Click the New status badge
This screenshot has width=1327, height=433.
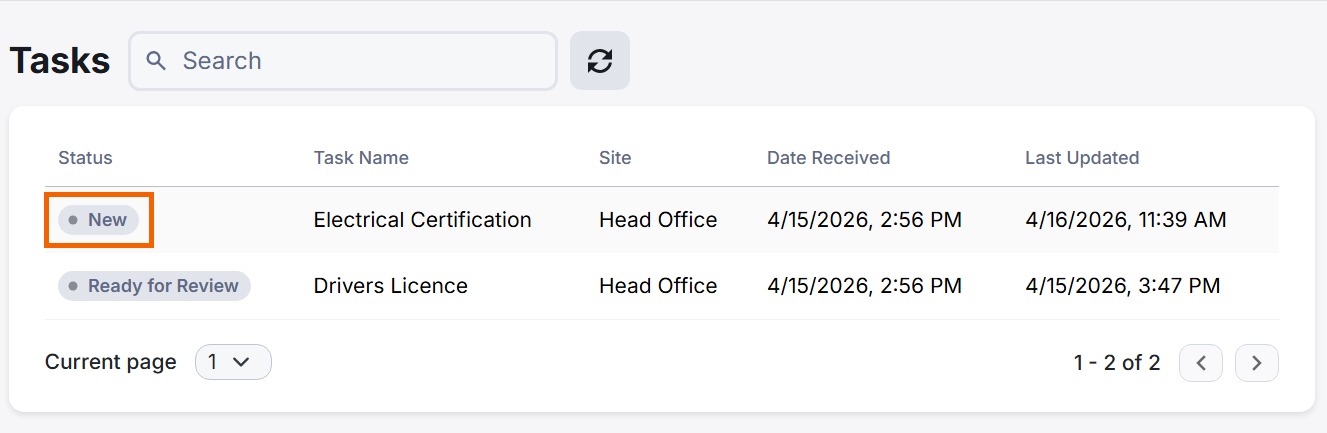click(x=98, y=220)
